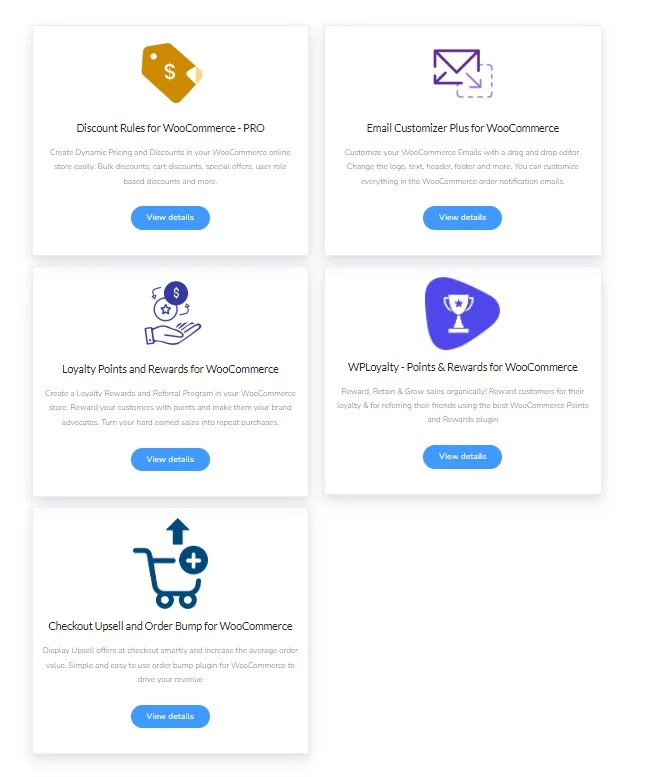Click the Email Customizer description text

click(463, 166)
